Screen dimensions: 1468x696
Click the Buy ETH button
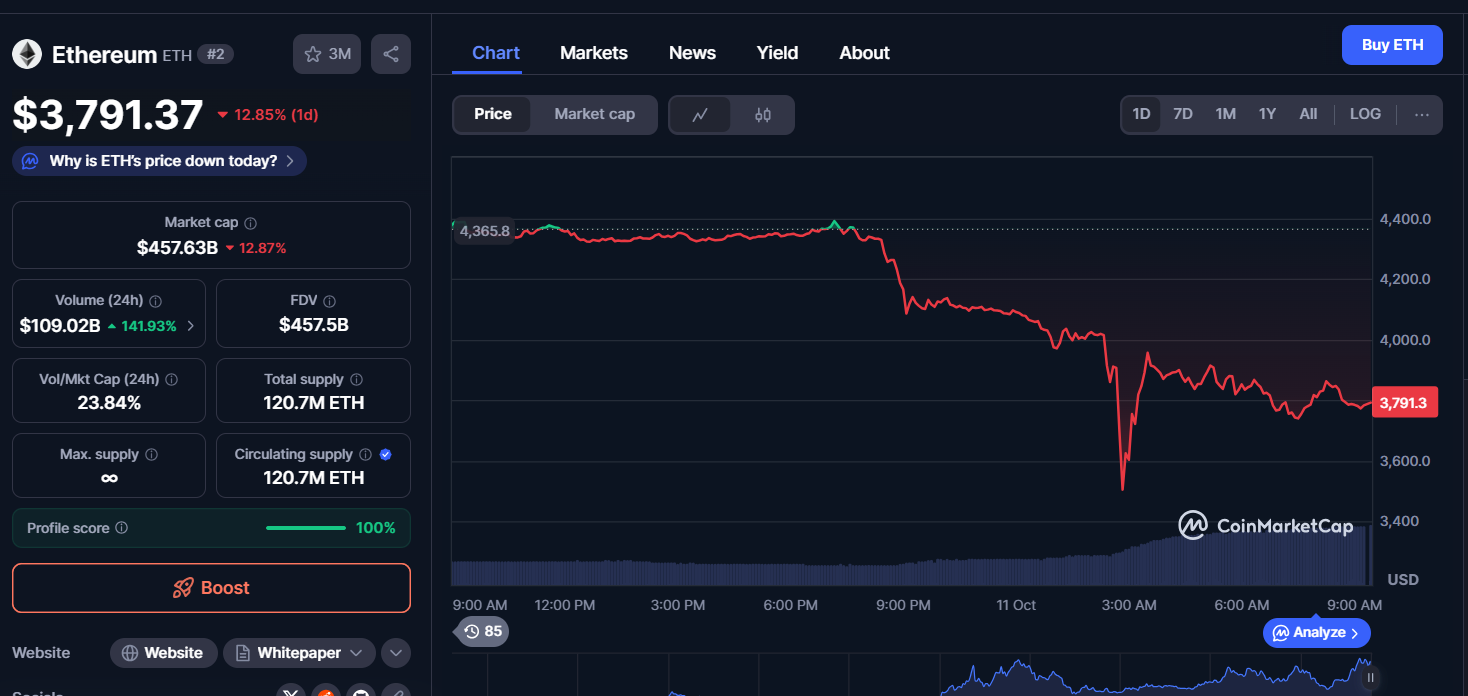[1392, 45]
